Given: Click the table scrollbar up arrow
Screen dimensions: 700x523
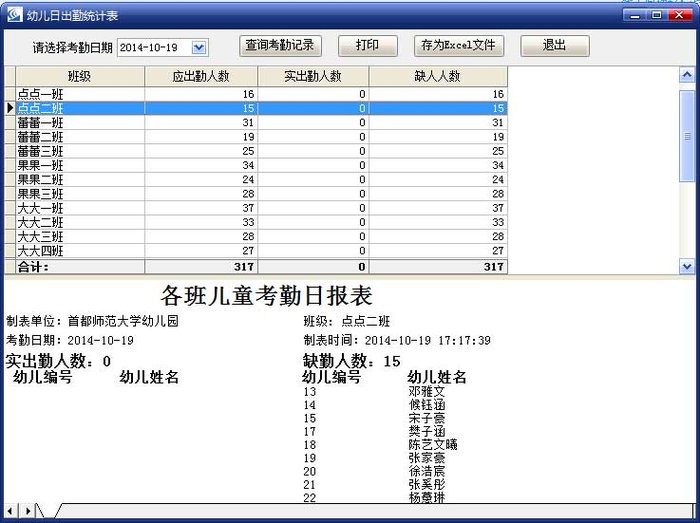Looking at the screenshot, I should click(687, 75).
